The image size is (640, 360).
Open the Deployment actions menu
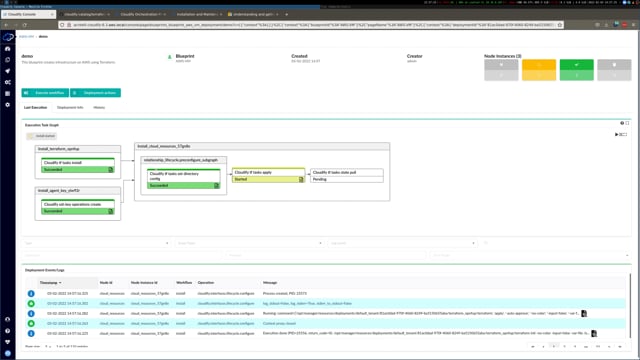click(x=96, y=93)
